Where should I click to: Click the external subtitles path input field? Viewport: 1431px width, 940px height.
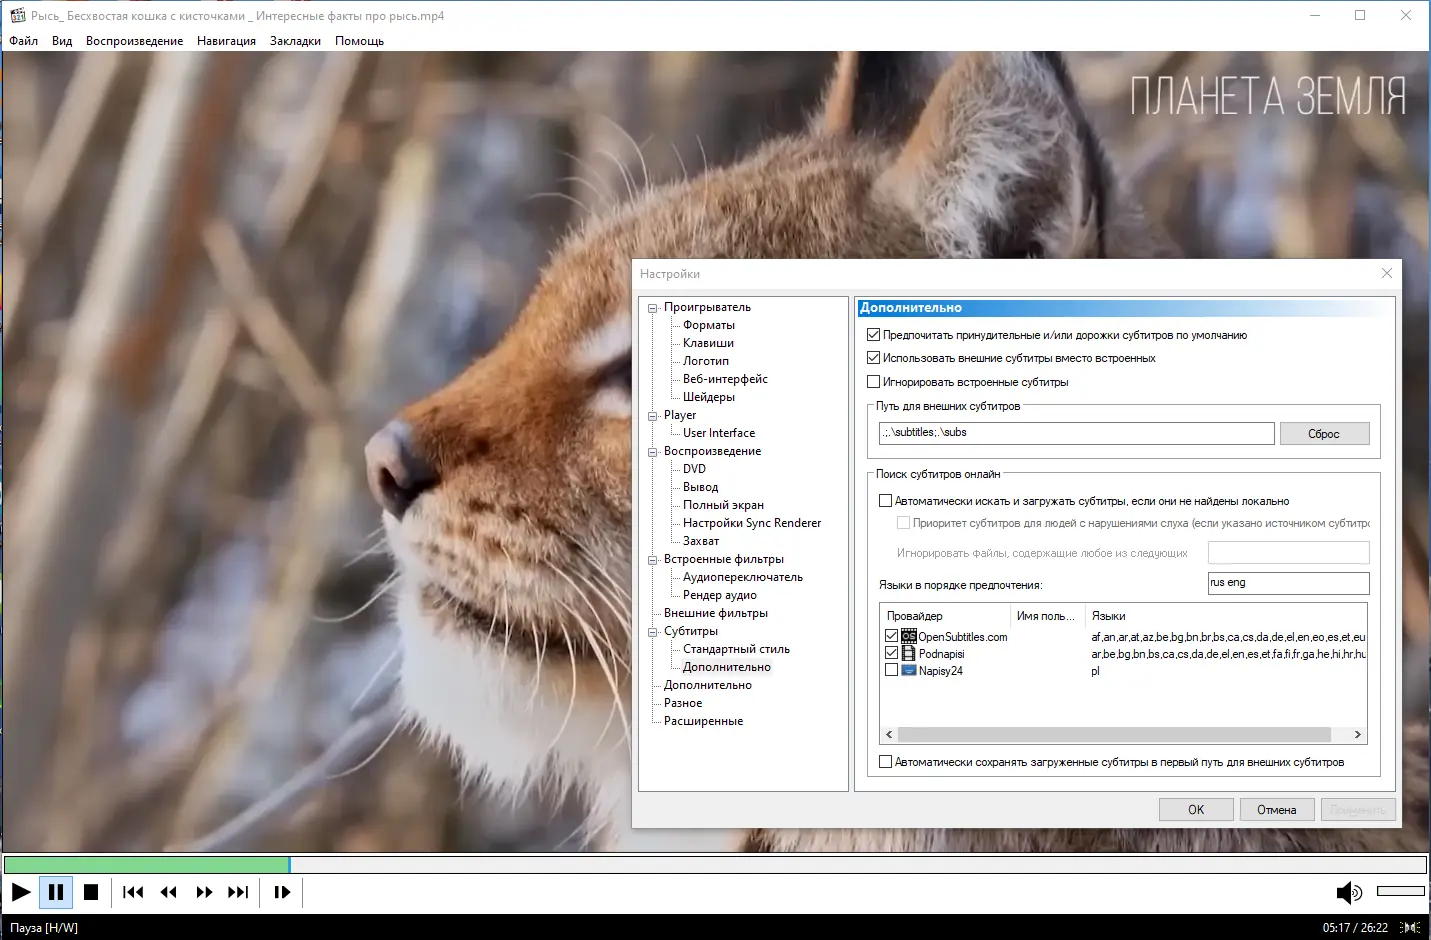[x=1075, y=433]
